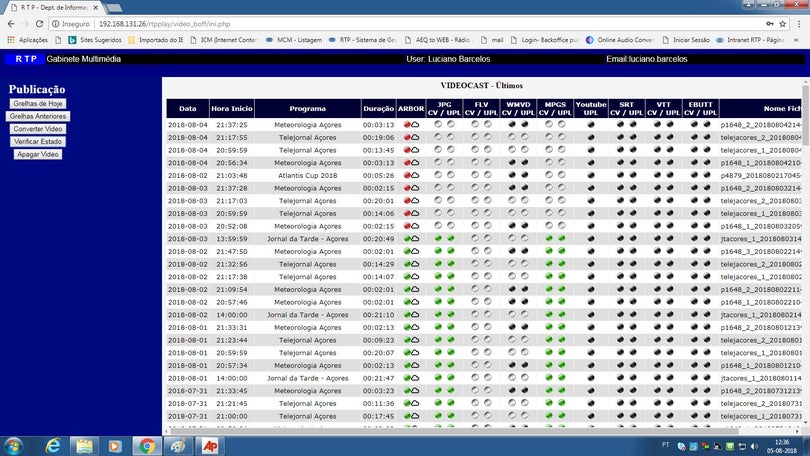The width and height of the screenshot is (810, 456).
Task: Click the Apagar Video button
Action: click(x=38, y=154)
